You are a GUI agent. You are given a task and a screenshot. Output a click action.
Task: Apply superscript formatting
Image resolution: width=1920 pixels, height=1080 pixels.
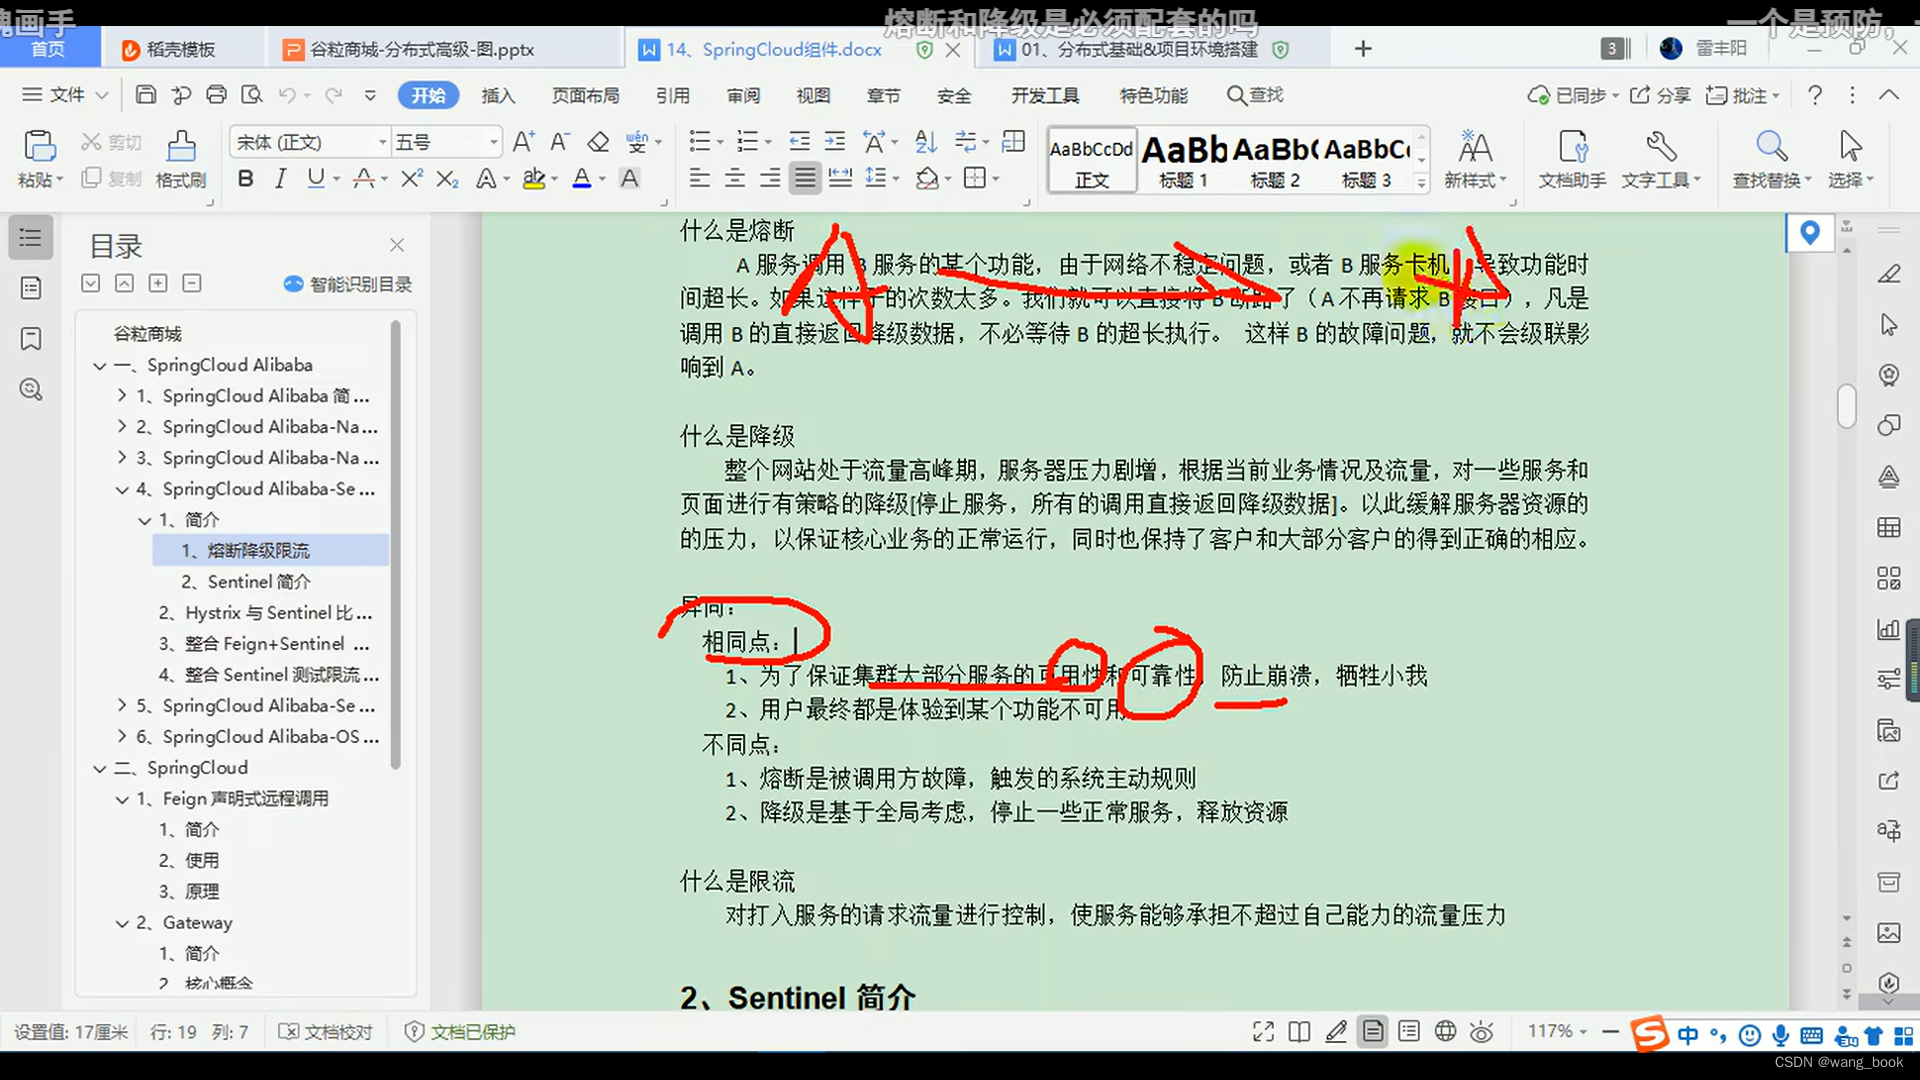pyautogui.click(x=411, y=179)
